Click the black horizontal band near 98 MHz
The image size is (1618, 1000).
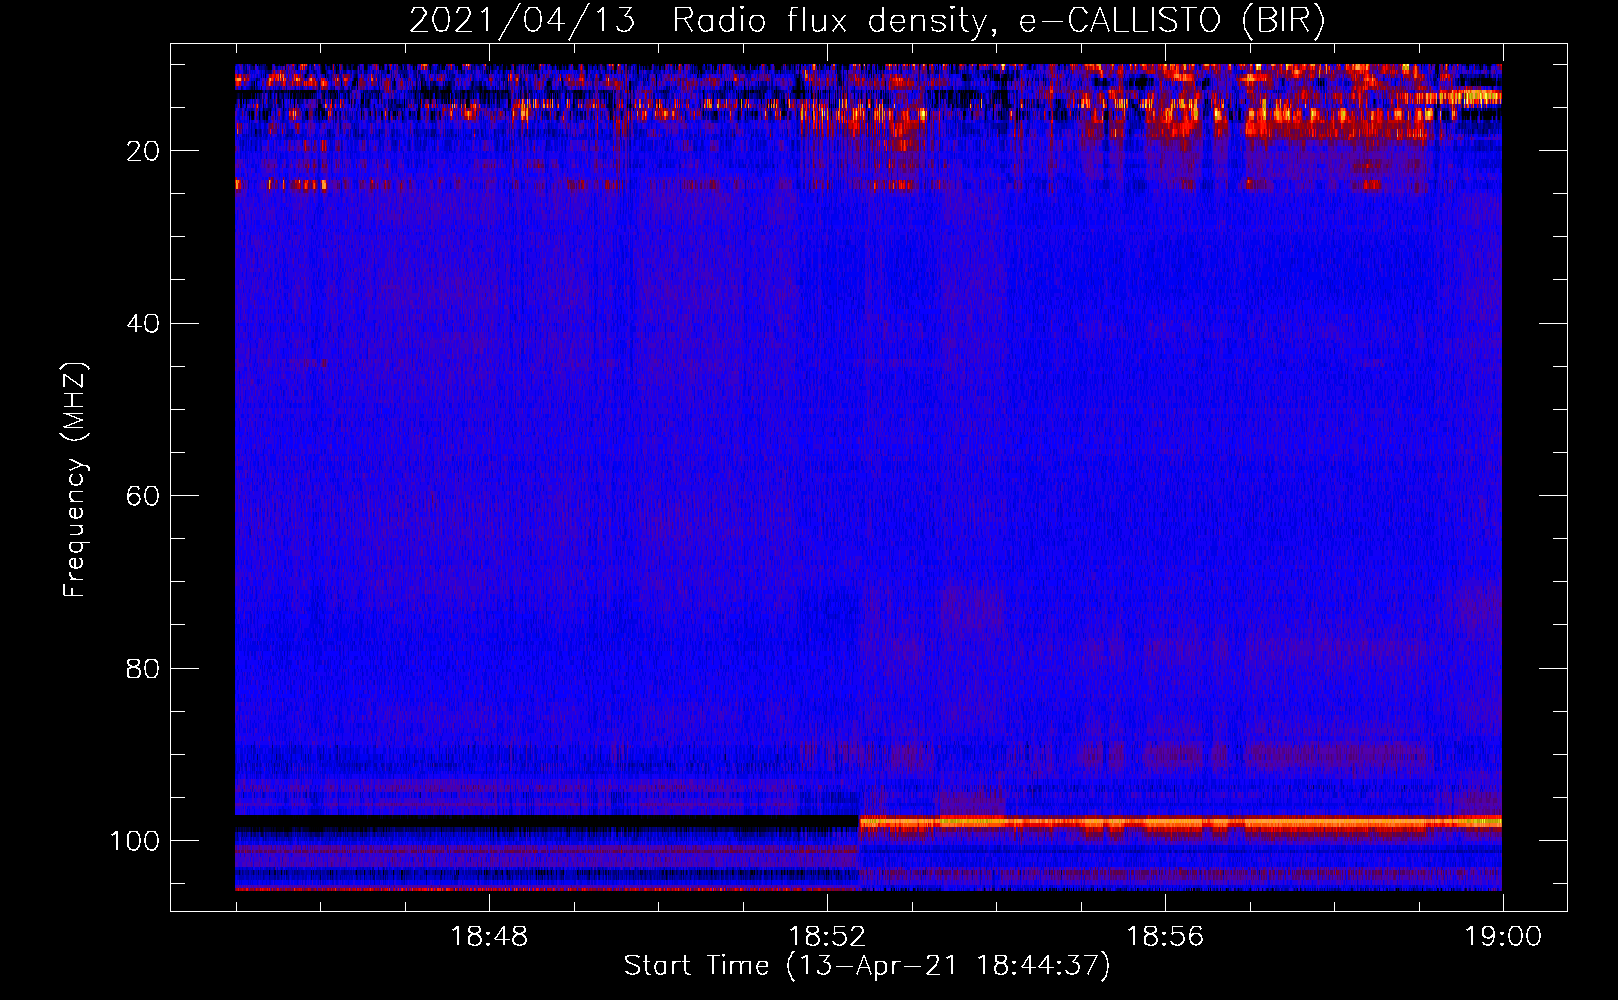(547, 821)
